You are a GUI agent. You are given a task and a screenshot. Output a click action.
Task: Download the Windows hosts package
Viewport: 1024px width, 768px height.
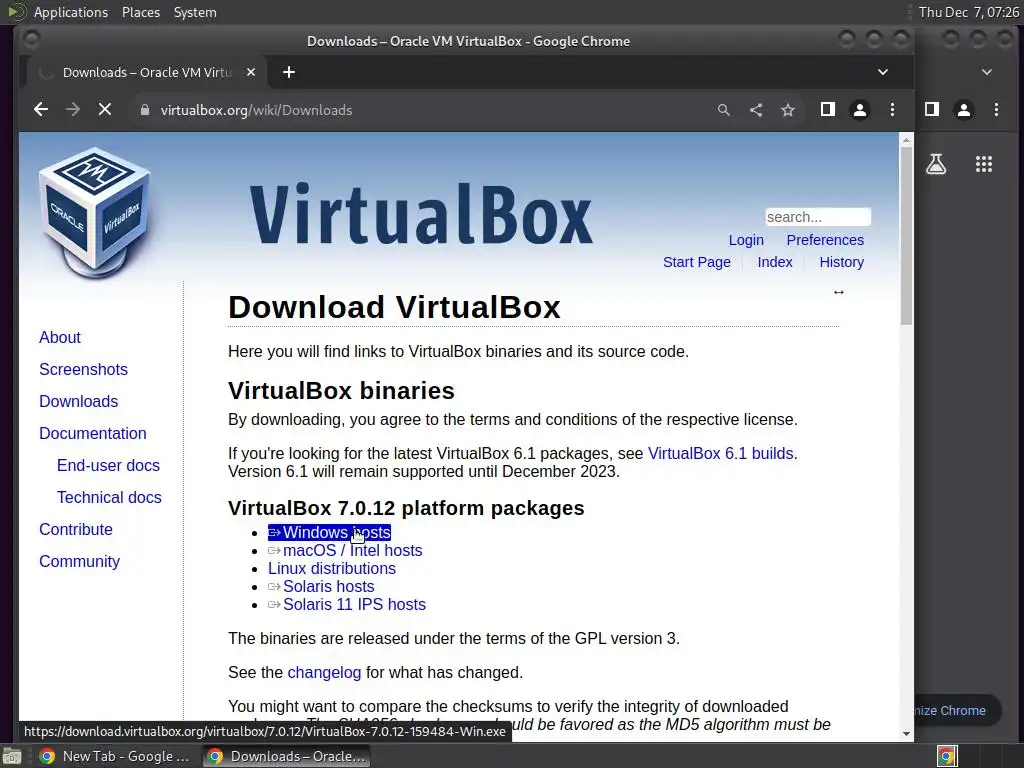tap(329, 533)
